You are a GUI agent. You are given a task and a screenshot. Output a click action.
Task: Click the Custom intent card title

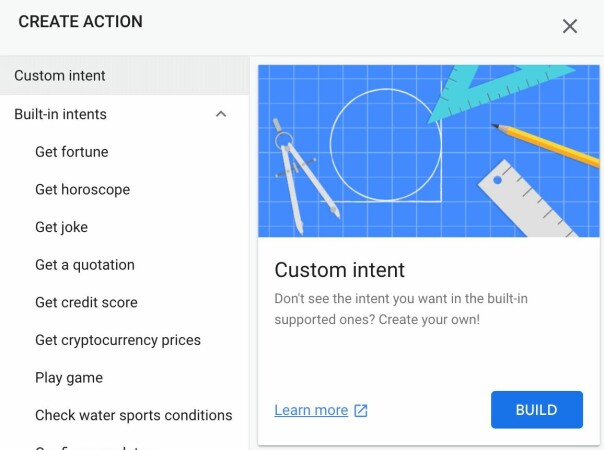point(339,270)
